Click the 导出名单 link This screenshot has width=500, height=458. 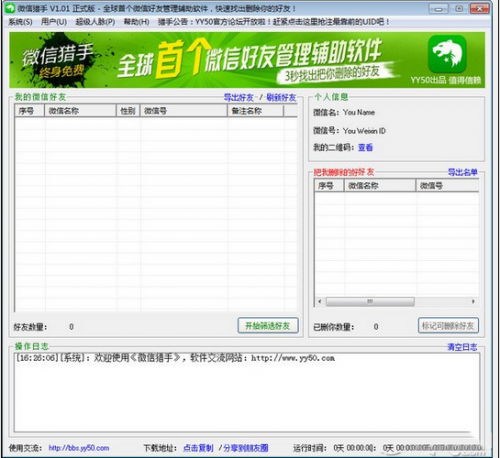click(462, 172)
